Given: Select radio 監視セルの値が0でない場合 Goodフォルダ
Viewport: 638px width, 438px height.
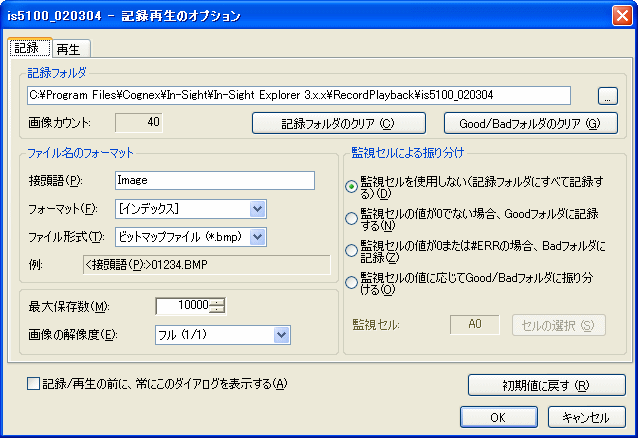Looking at the screenshot, I should (x=350, y=219).
